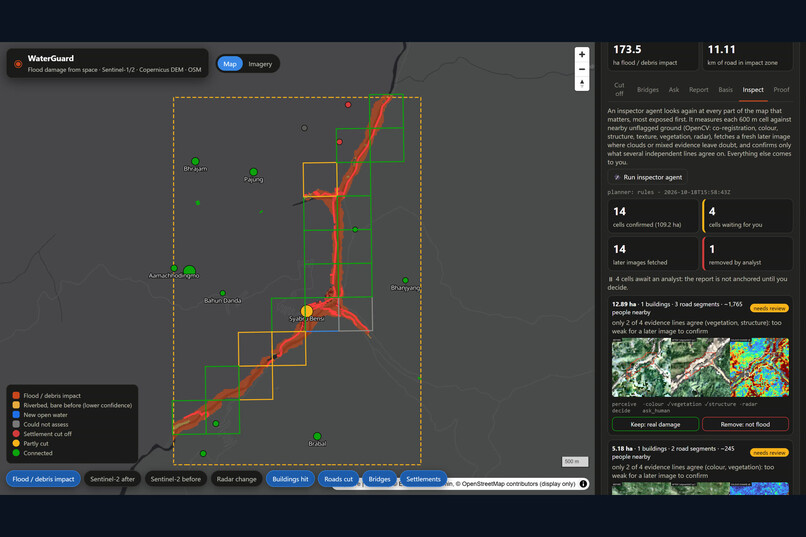Click Riverbed bare before legend swatch

click(16, 405)
